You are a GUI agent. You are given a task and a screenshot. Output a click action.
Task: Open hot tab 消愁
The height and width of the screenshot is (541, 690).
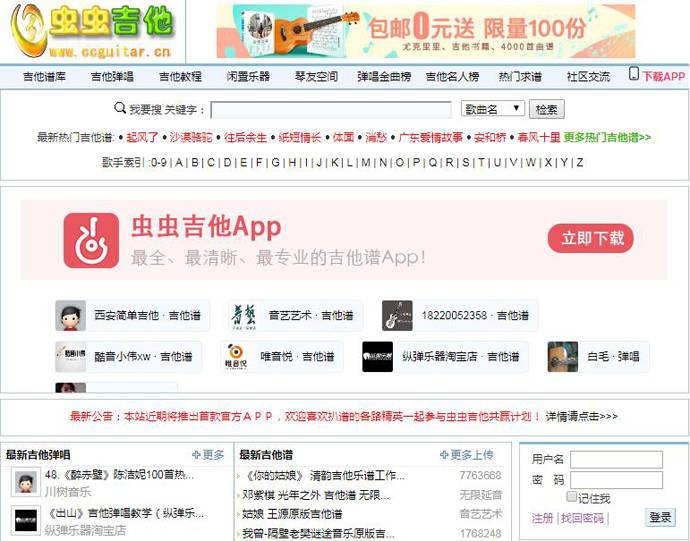[x=376, y=137]
